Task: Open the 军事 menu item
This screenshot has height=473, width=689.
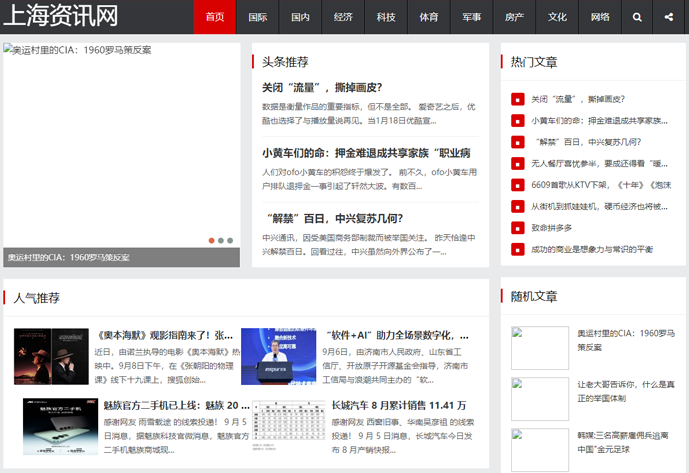Action: coord(471,17)
